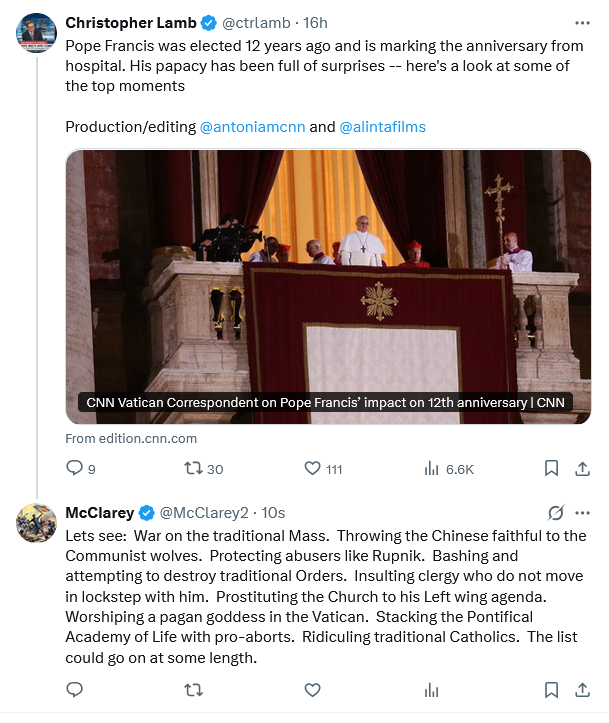View analytics for Christopher Lamb's tweet
This screenshot has width=609, height=723.
click(x=432, y=468)
